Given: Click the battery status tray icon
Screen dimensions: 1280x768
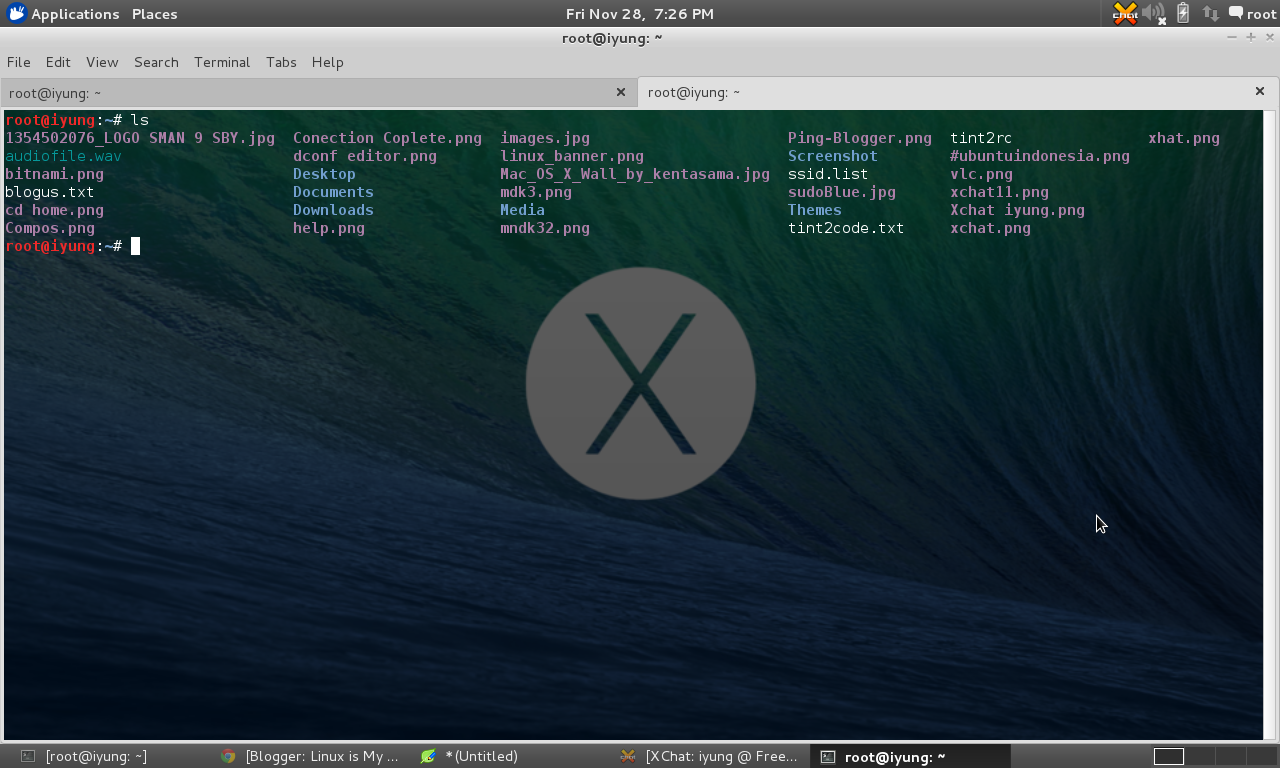Looking at the screenshot, I should click(x=1181, y=13).
